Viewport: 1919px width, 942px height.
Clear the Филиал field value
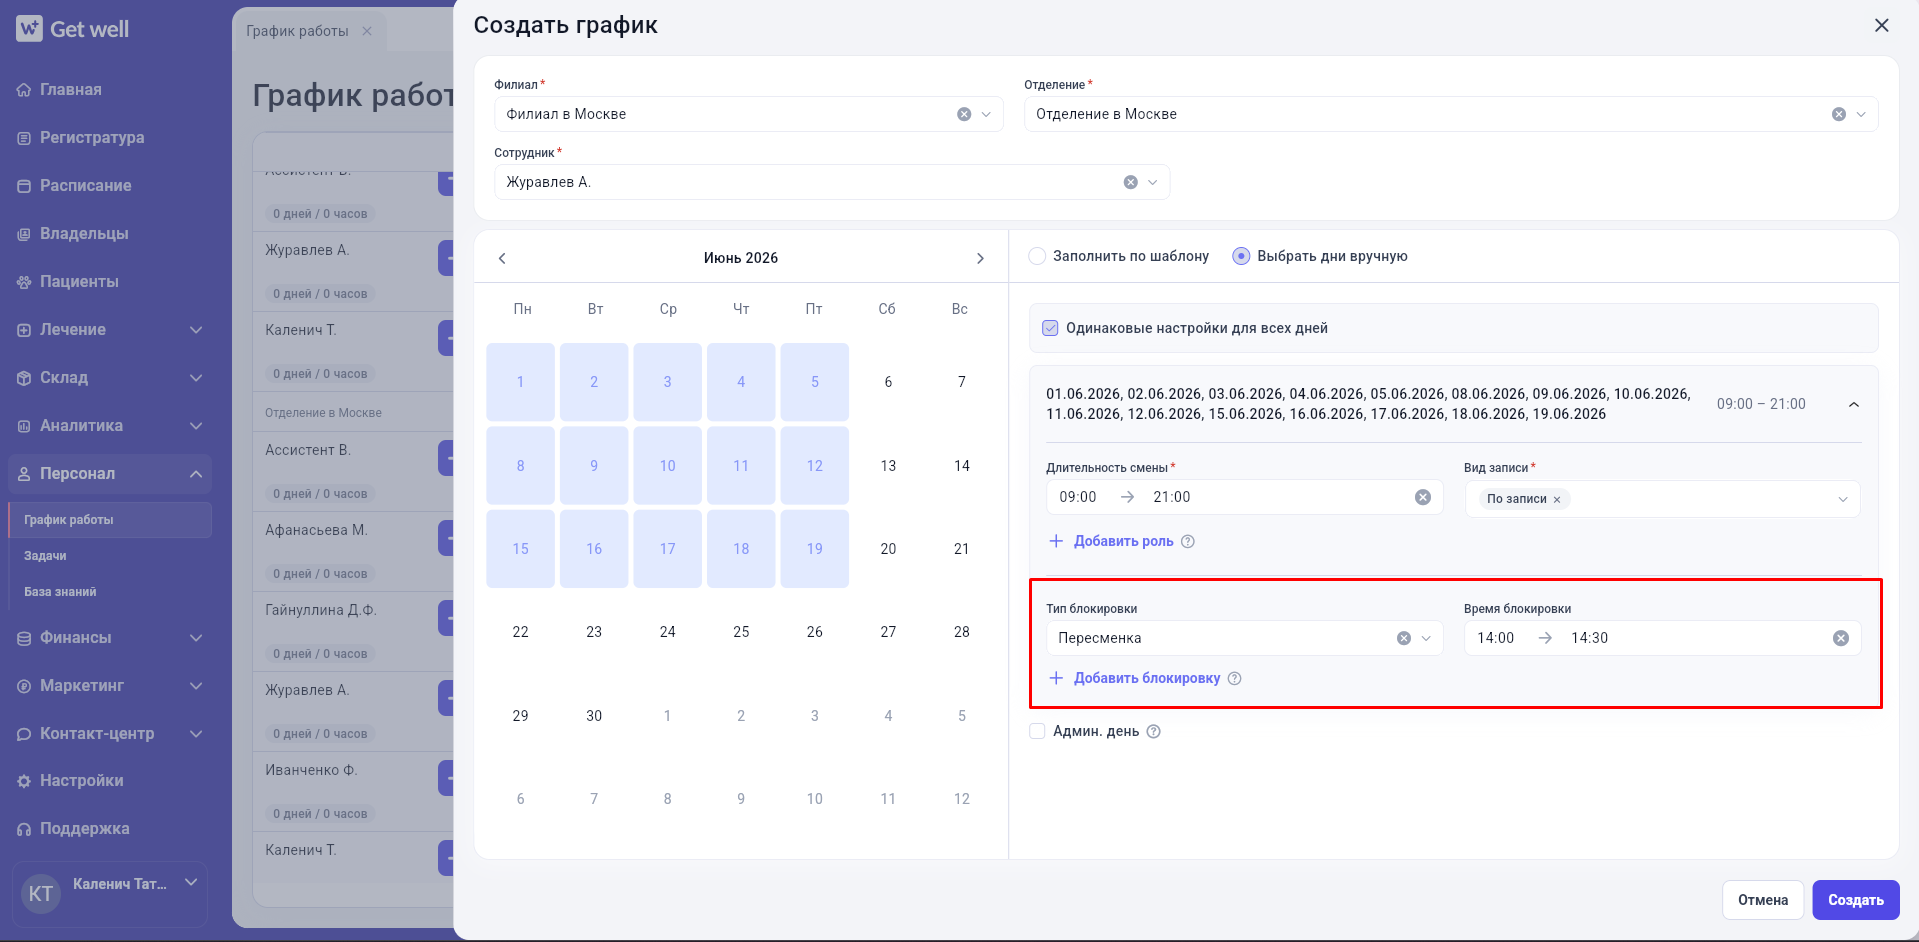pos(964,114)
